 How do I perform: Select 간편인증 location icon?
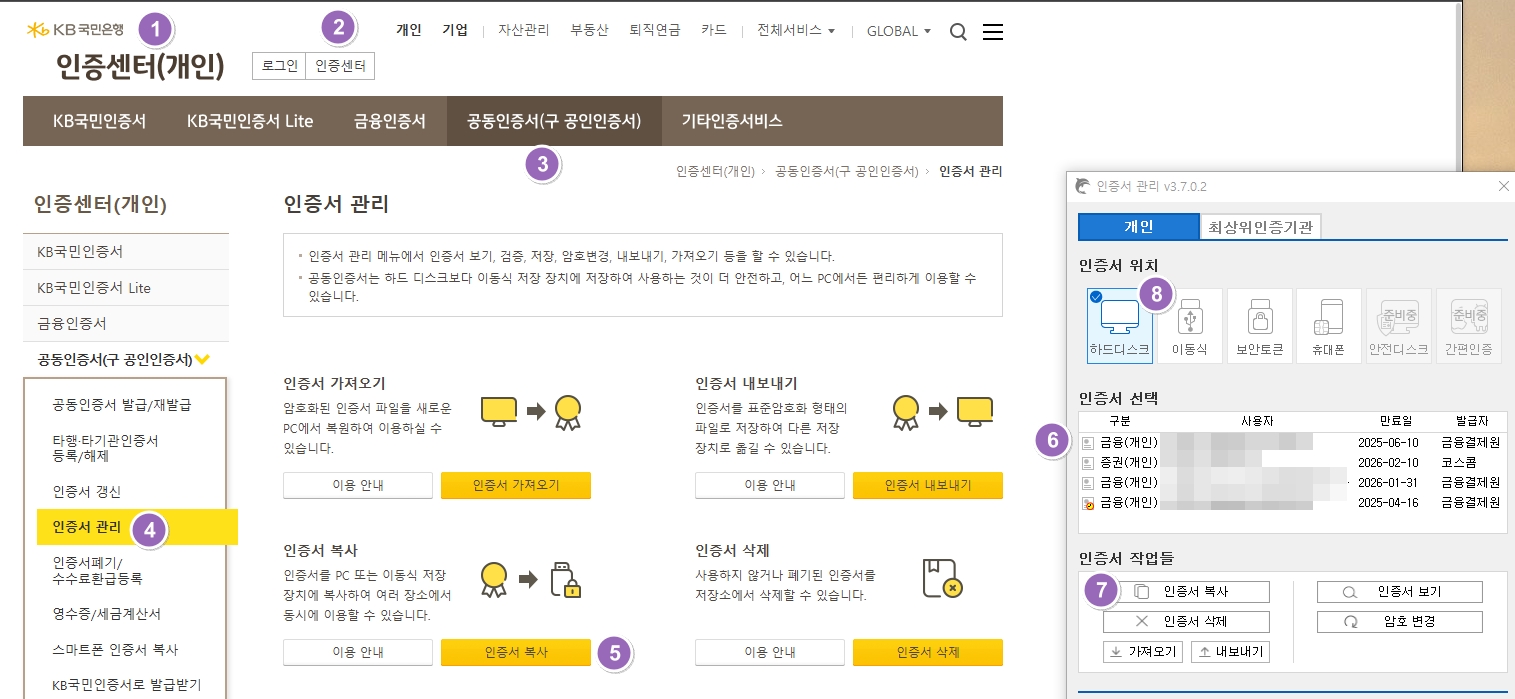point(1469,326)
